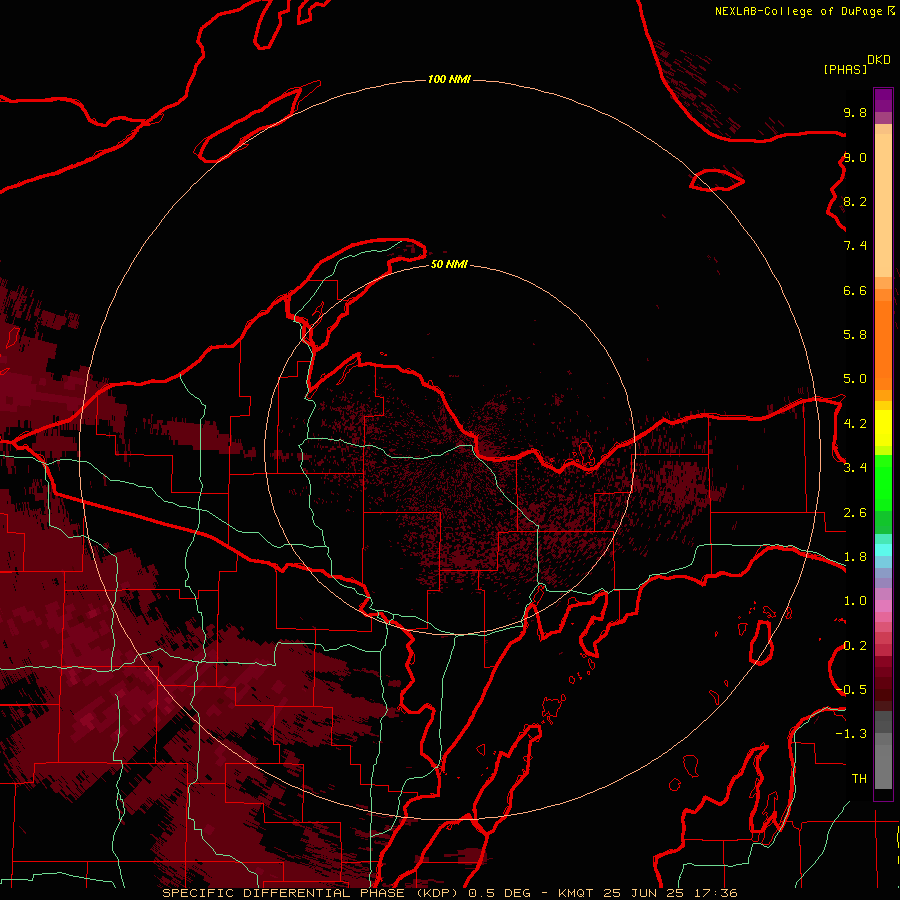Pick the bright green color bar segment
Screen dimensions: 900x900
(883, 482)
